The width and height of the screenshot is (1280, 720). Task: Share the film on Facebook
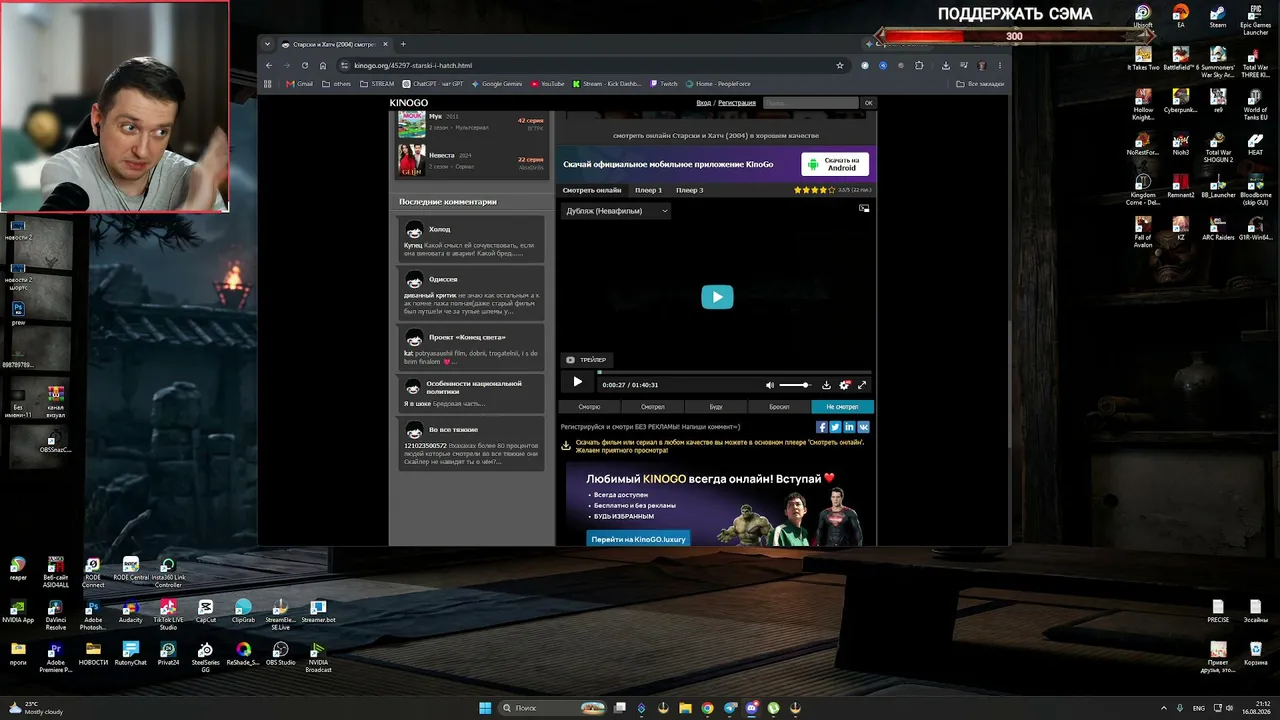tap(822, 427)
